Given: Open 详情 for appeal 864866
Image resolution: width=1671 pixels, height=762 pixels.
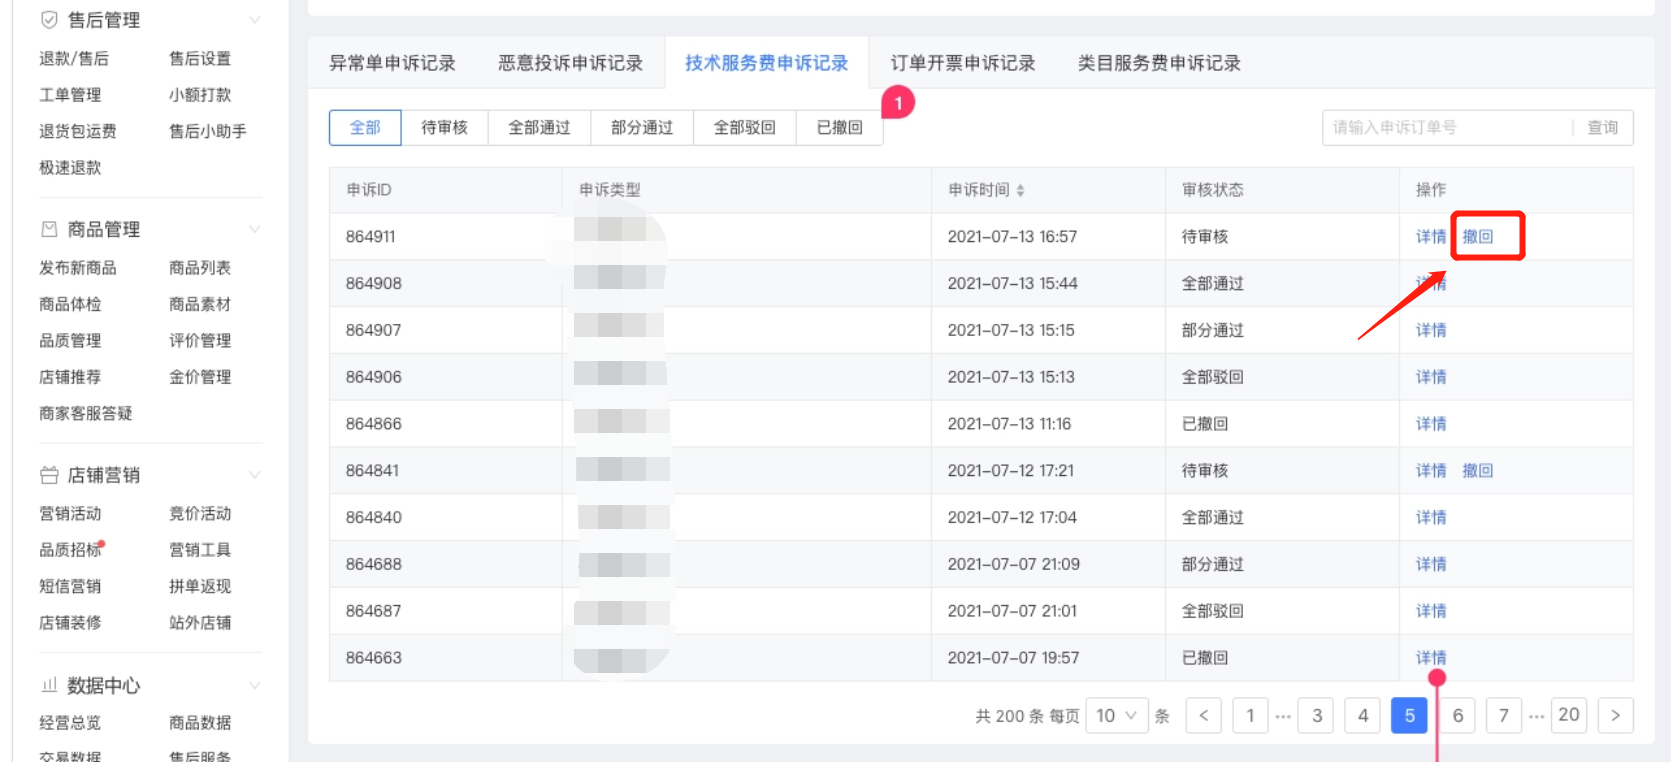Looking at the screenshot, I should (1431, 424).
